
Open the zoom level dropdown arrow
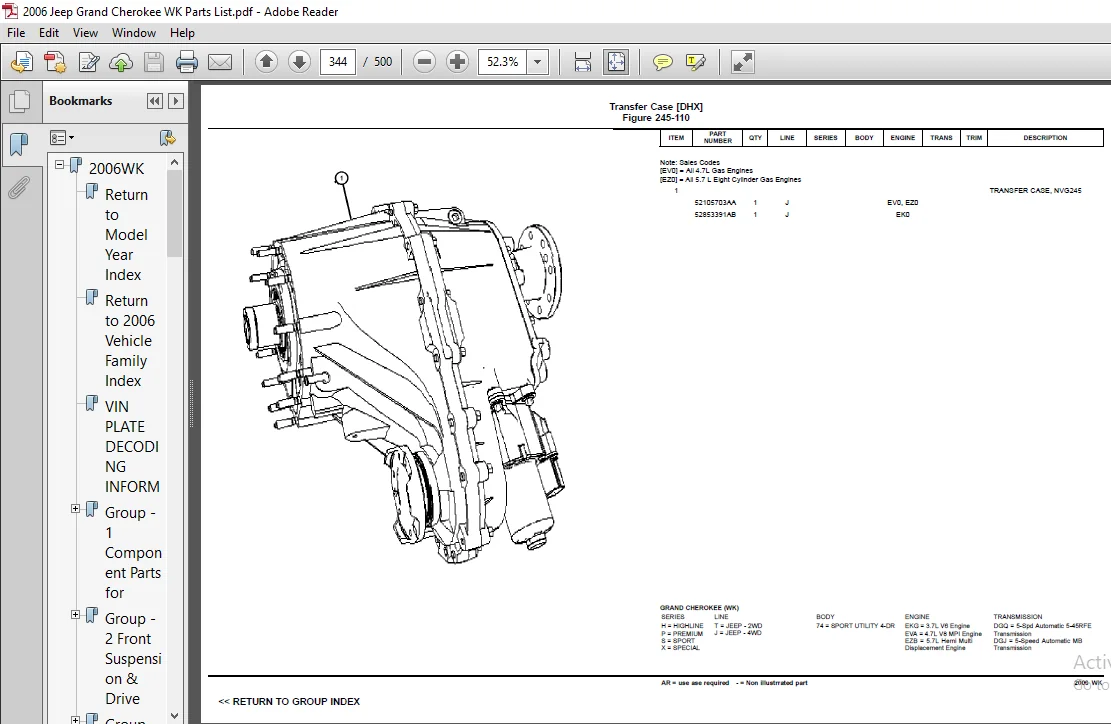[x=538, y=62]
